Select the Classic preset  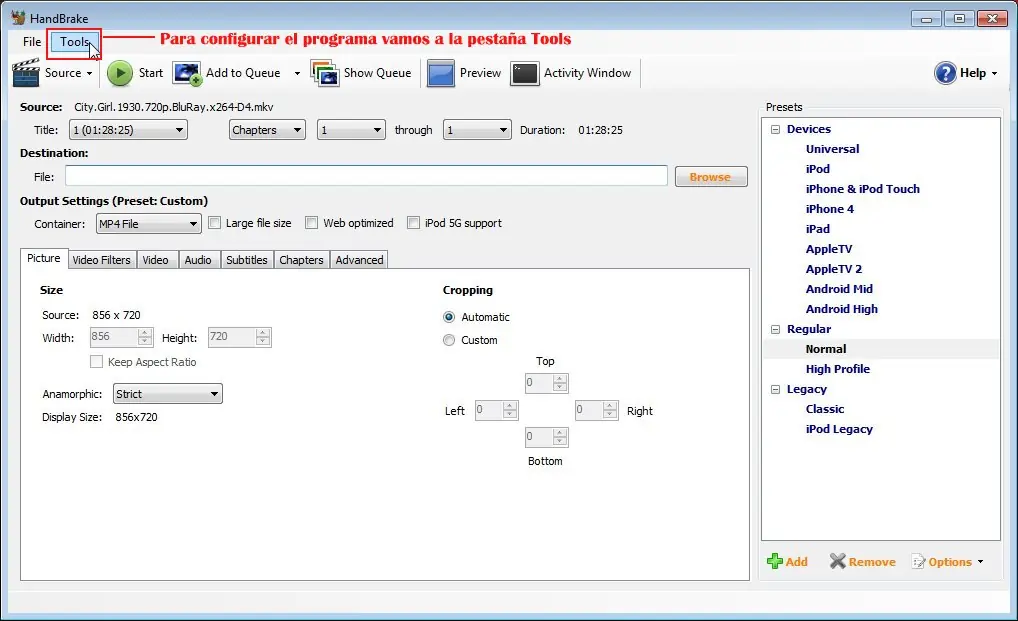pos(825,409)
